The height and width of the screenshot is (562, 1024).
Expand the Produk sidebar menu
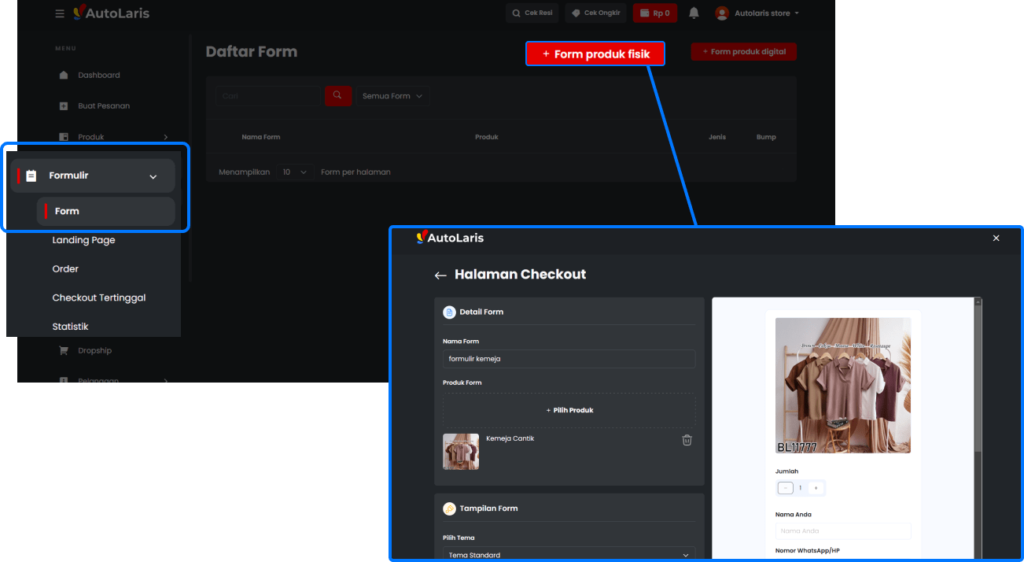coord(112,136)
